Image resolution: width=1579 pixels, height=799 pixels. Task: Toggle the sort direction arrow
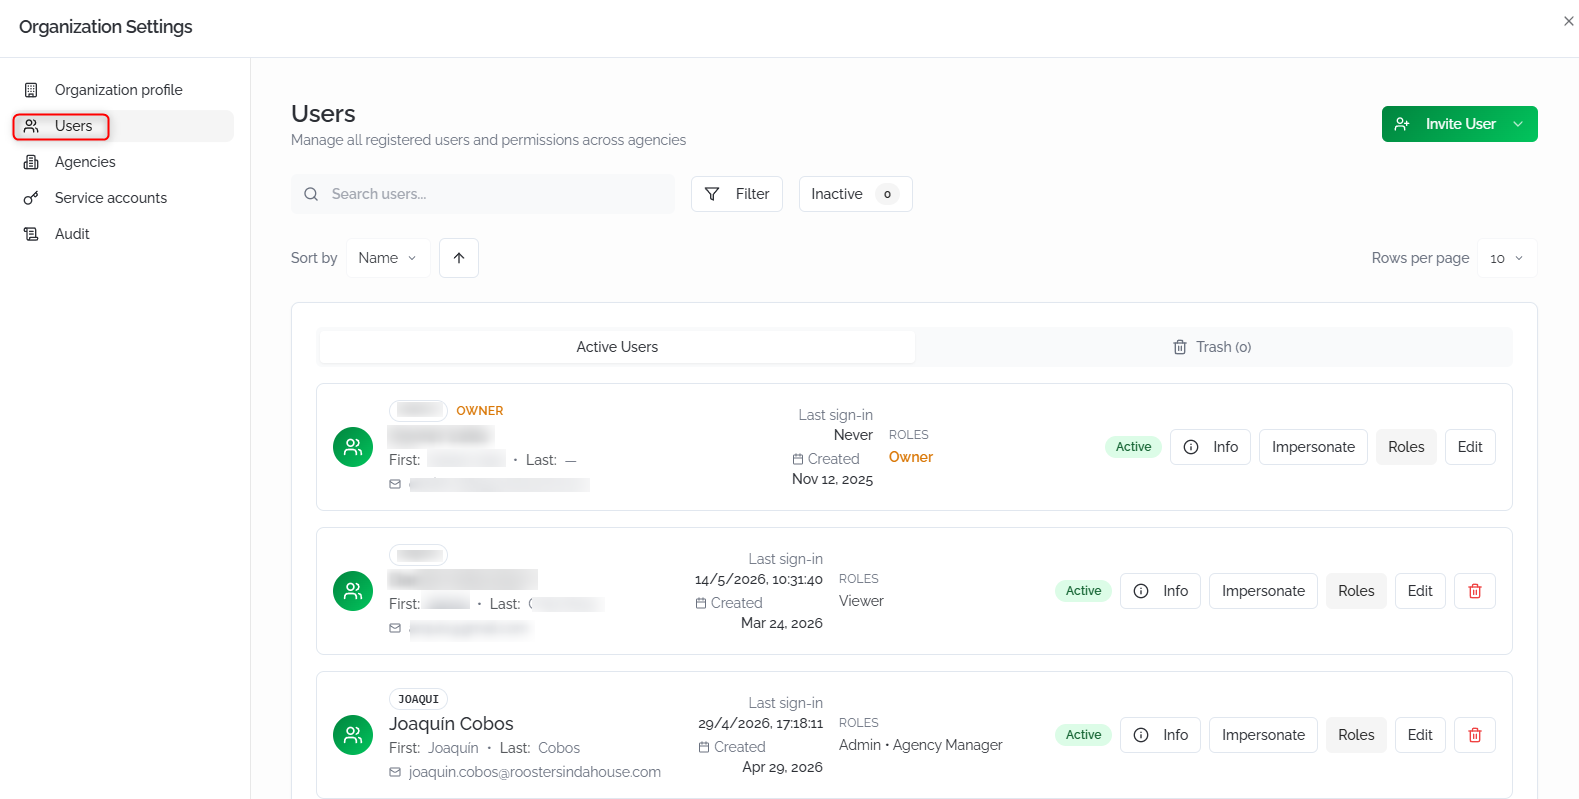pos(459,258)
